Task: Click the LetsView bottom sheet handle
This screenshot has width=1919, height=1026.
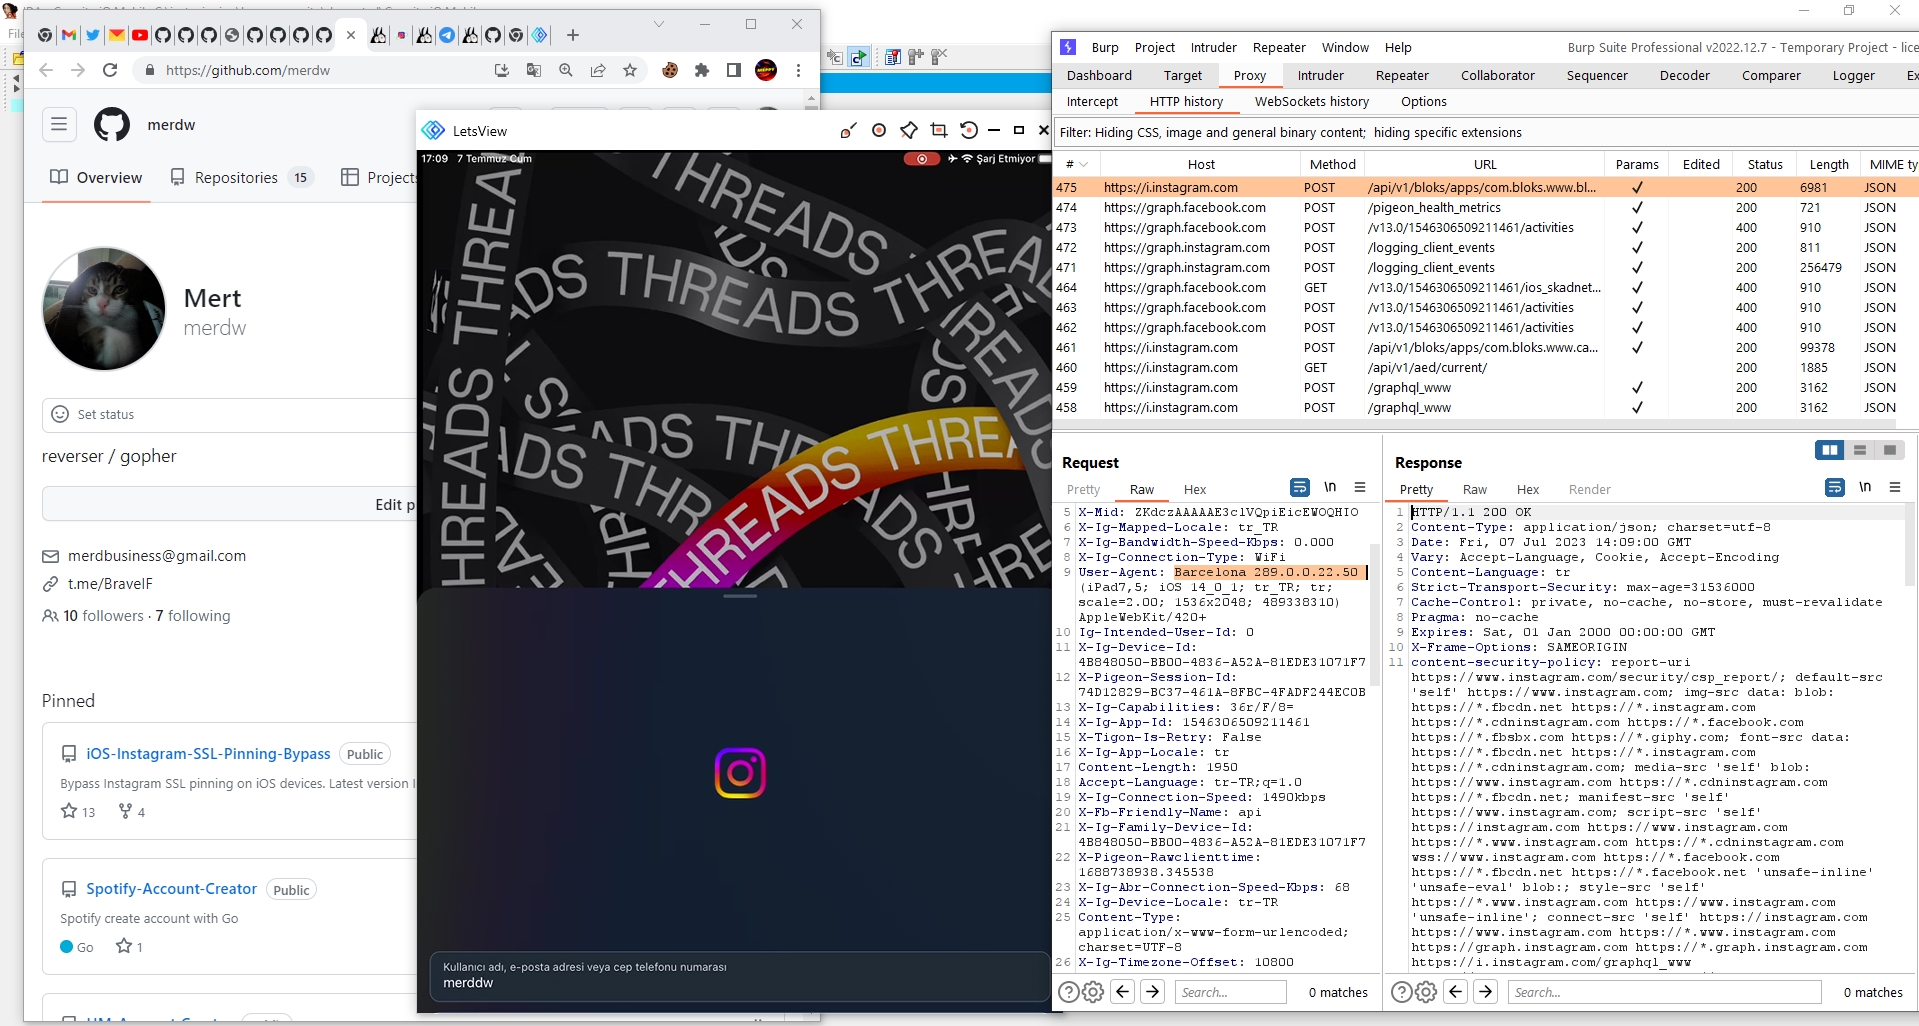Action: coord(740,596)
